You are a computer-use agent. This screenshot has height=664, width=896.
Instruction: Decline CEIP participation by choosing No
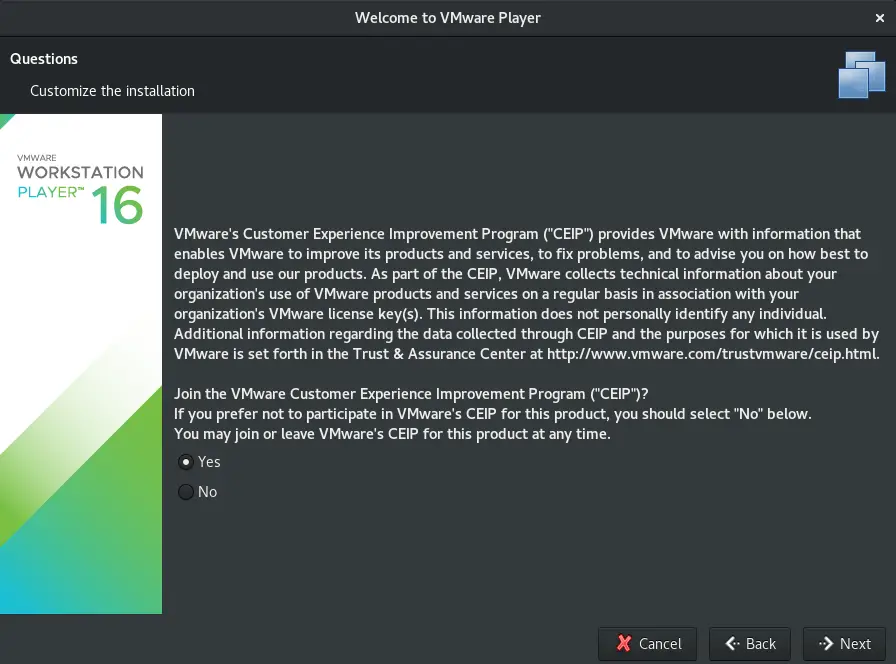click(x=186, y=492)
